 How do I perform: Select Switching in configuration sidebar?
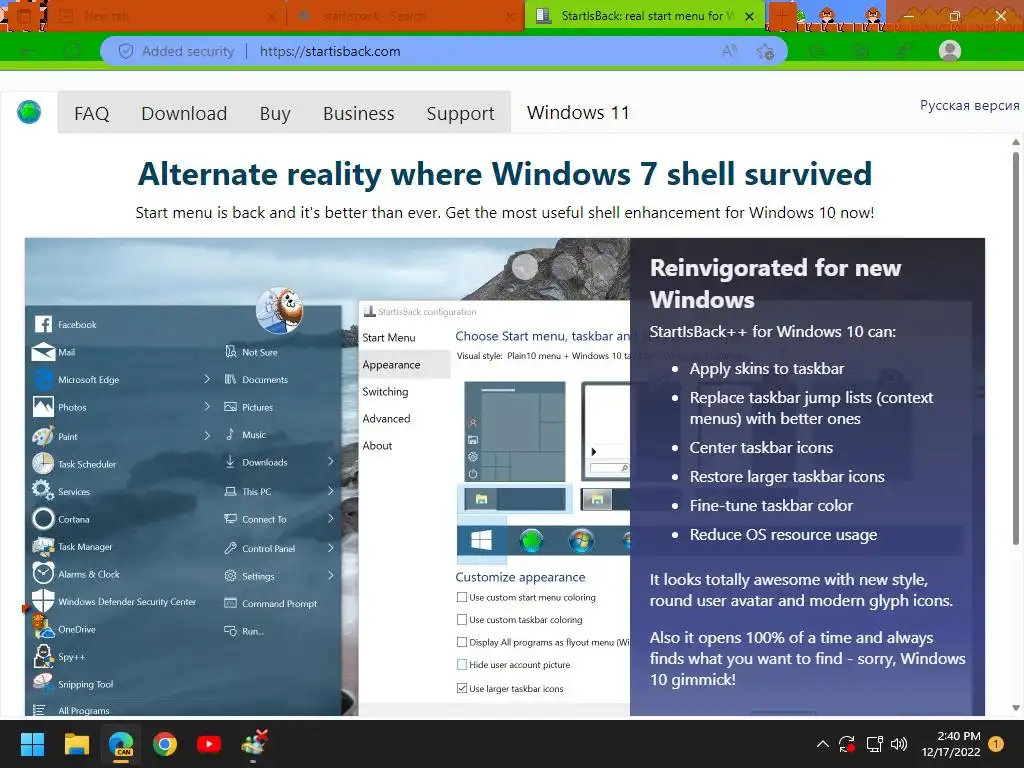[385, 392]
